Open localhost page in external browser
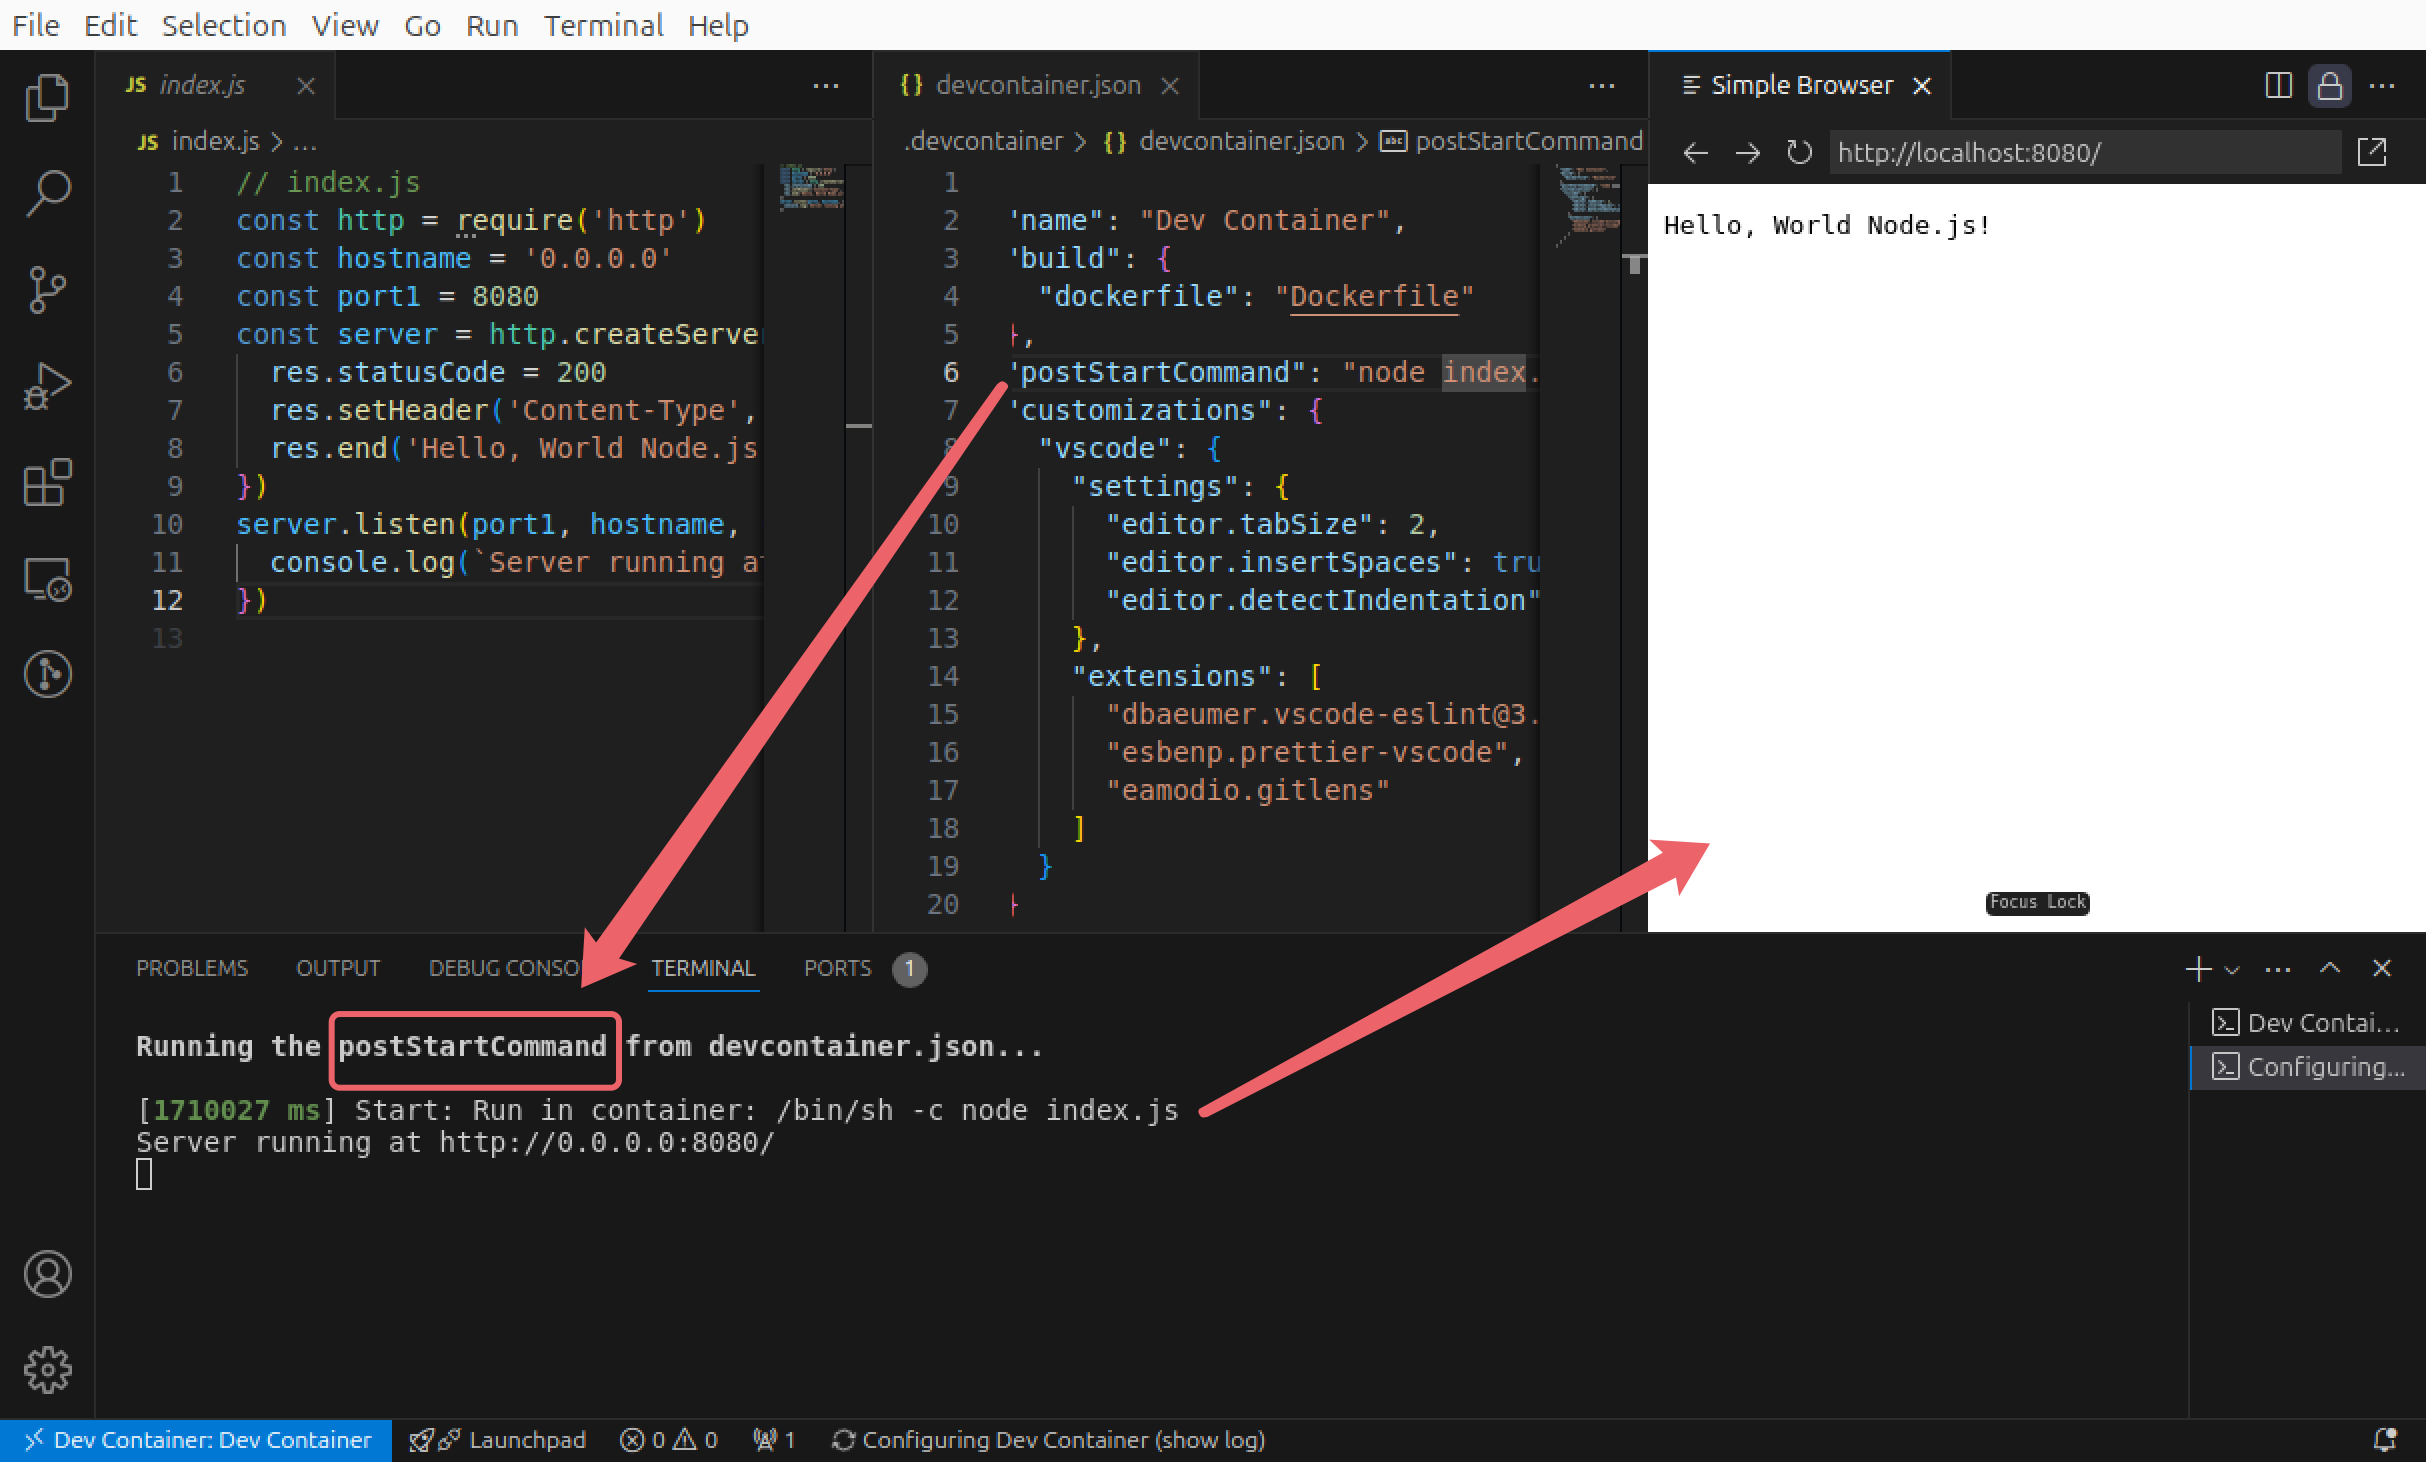Viewport: 2426px width, 1462px height. pos(2372,153)
